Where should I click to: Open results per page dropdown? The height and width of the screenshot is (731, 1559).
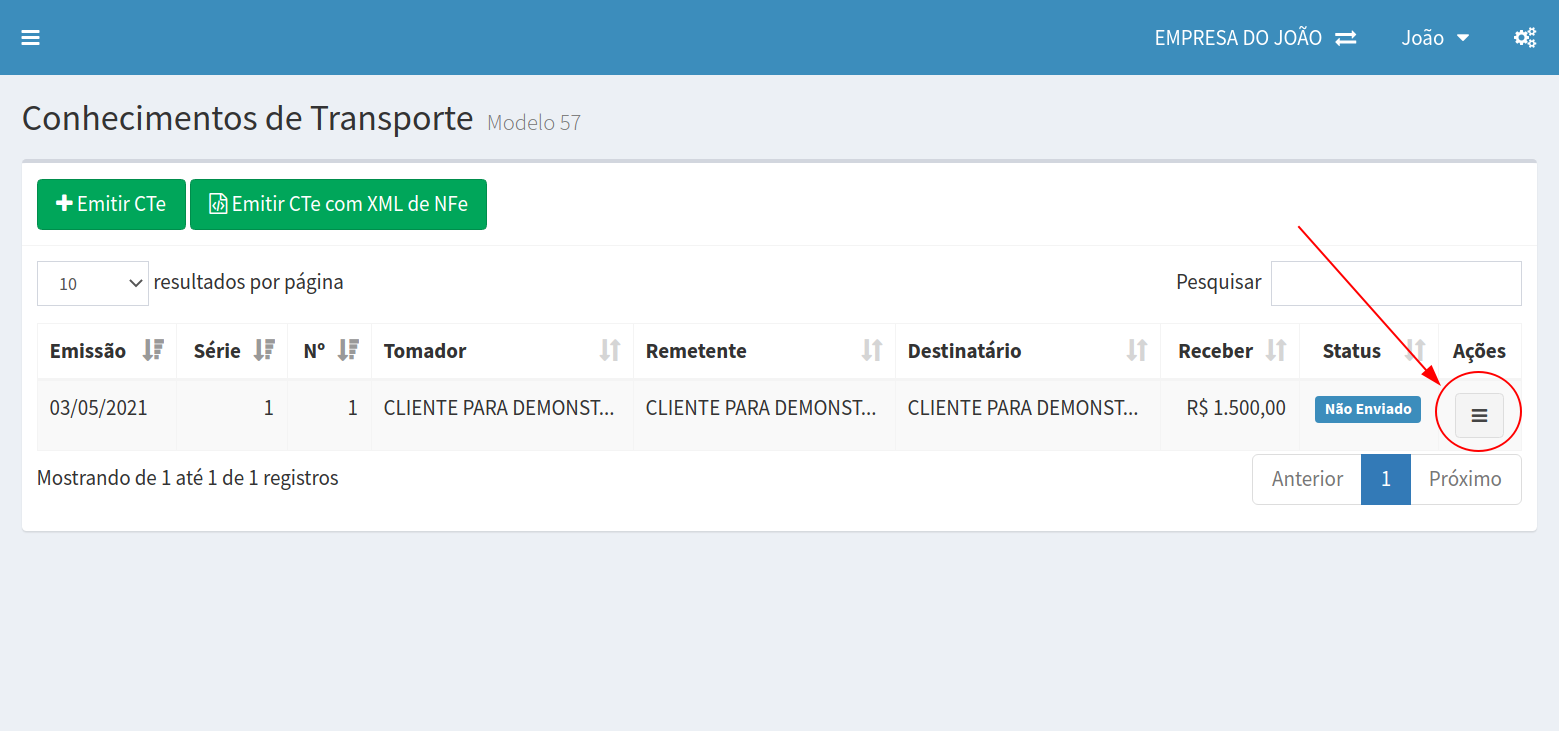(93, 283)
